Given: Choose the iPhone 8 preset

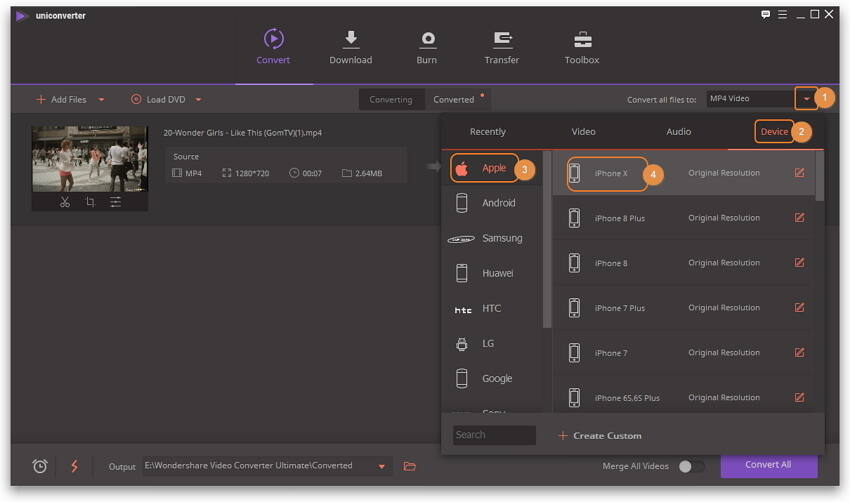Looking at the screenshot, I should click(x=683, y=263).
